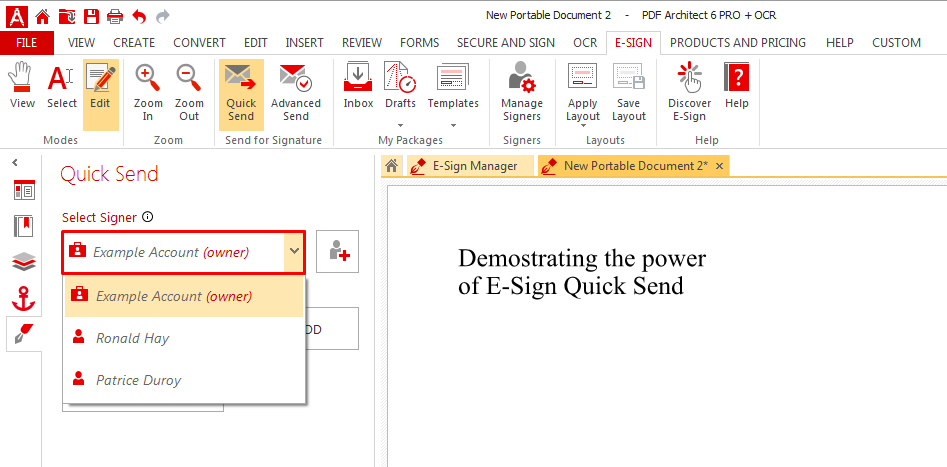The height and width of the screenshot is (467, 947).
Task: Open the layers sidebar panel
Action: click(x=24, y=262)
